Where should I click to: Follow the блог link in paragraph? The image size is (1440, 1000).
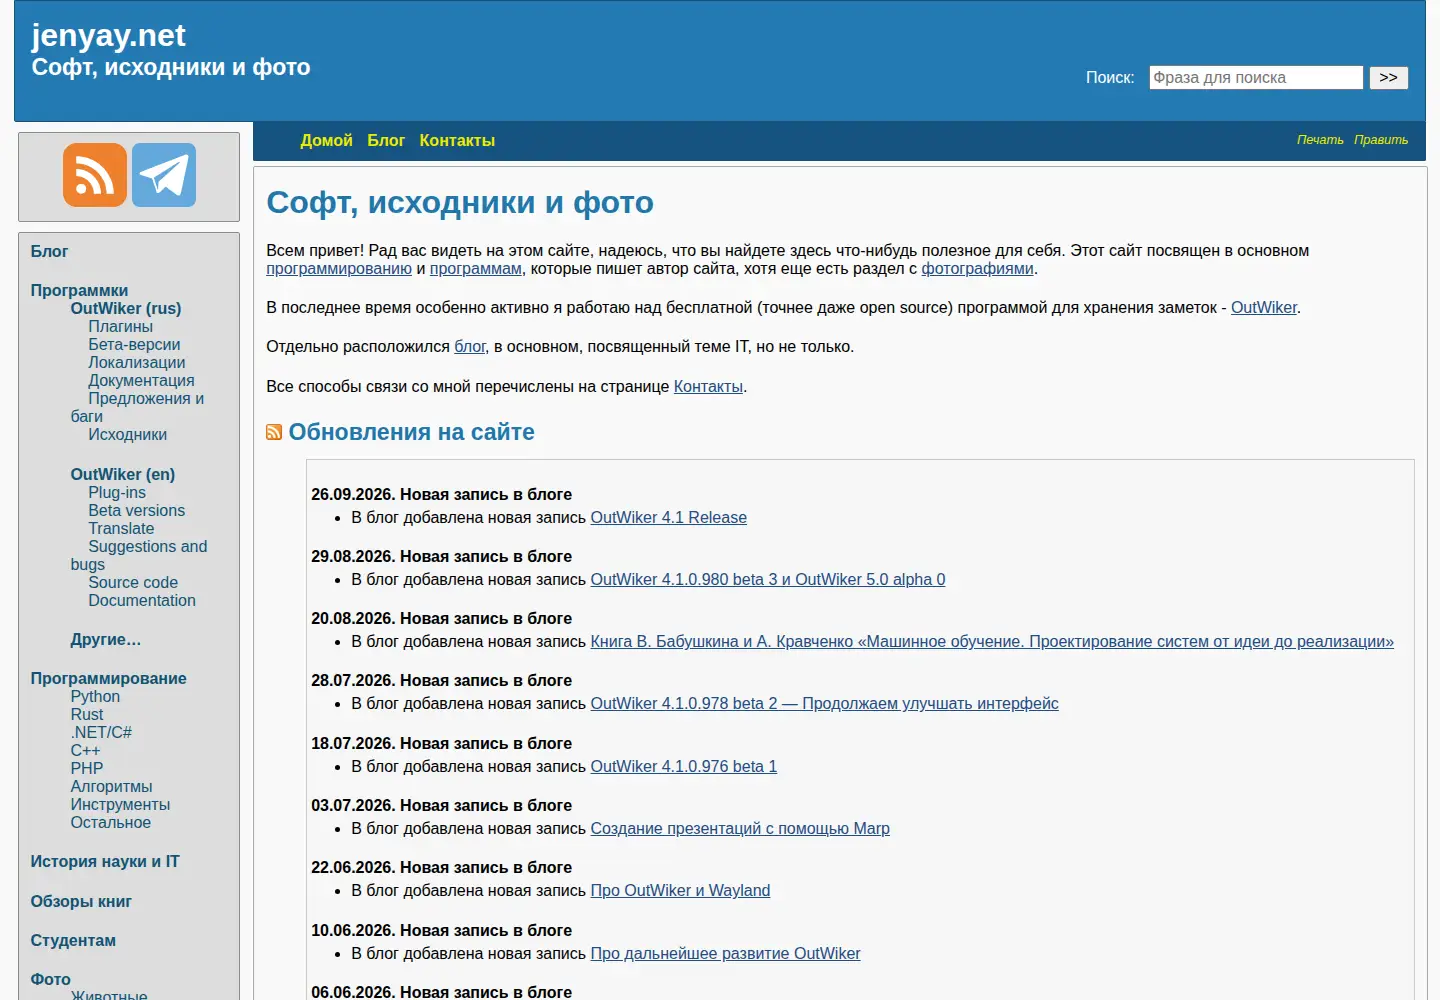pyautogui.click(x=470, y=346)
